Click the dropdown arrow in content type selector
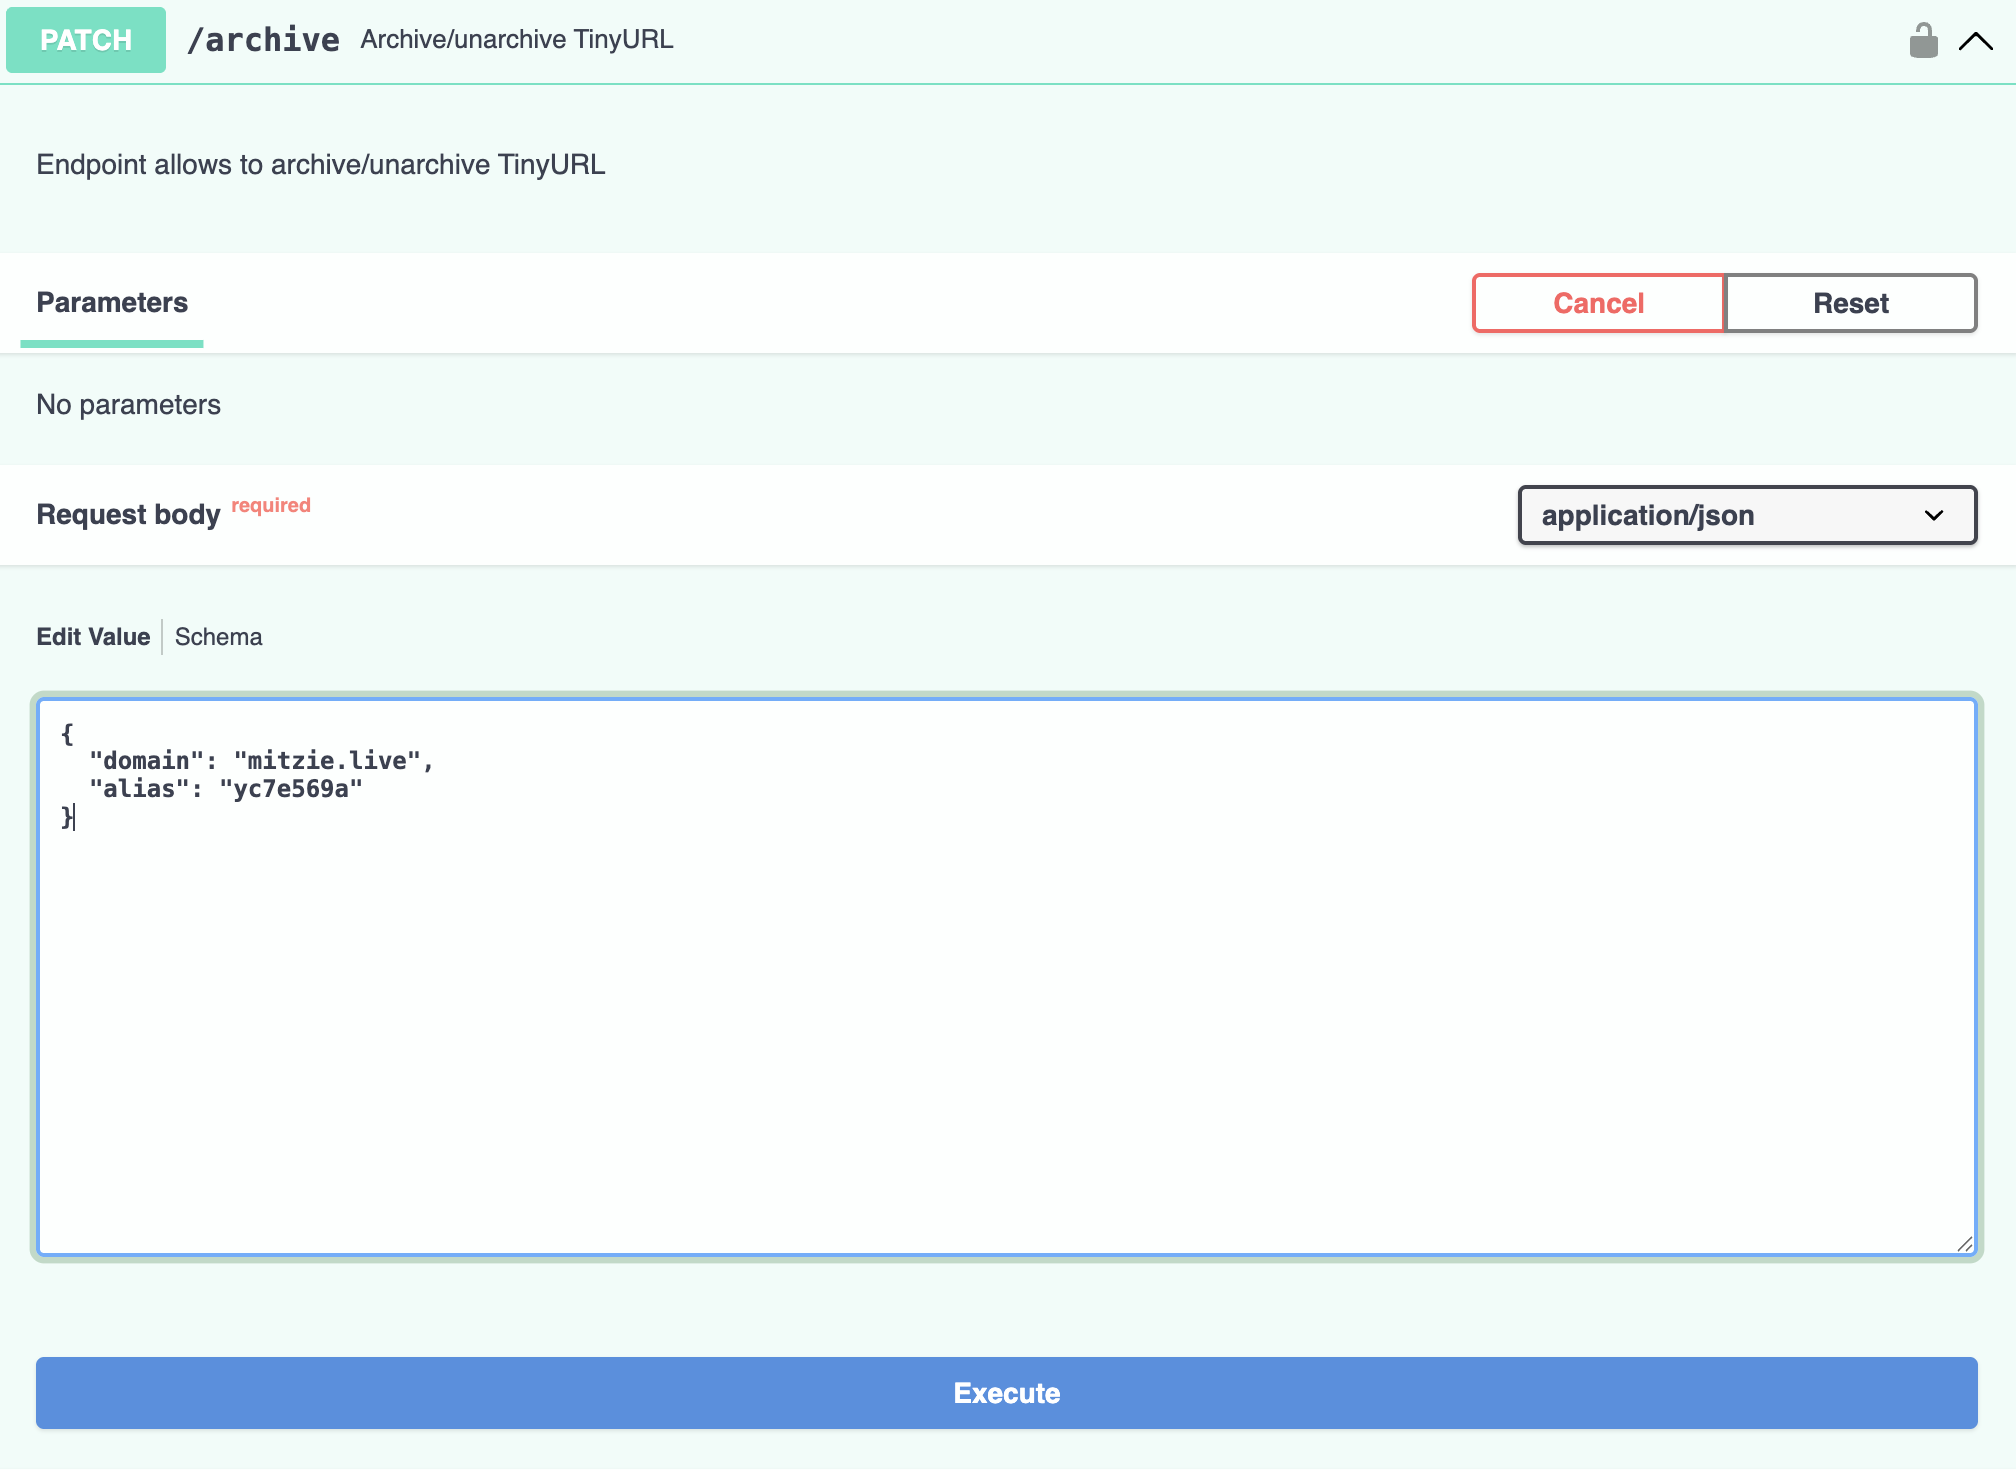 pyautogui.click(x=1933, y=515)
